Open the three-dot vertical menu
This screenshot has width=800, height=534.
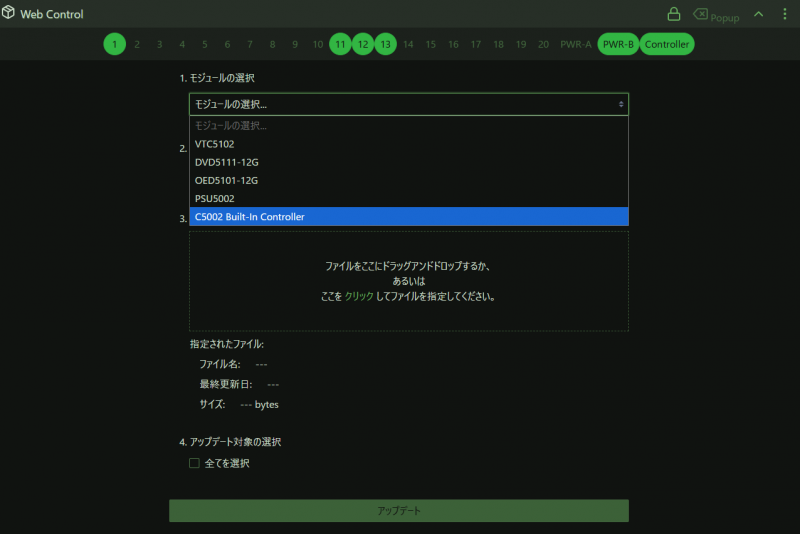click(x=785, y=15)
